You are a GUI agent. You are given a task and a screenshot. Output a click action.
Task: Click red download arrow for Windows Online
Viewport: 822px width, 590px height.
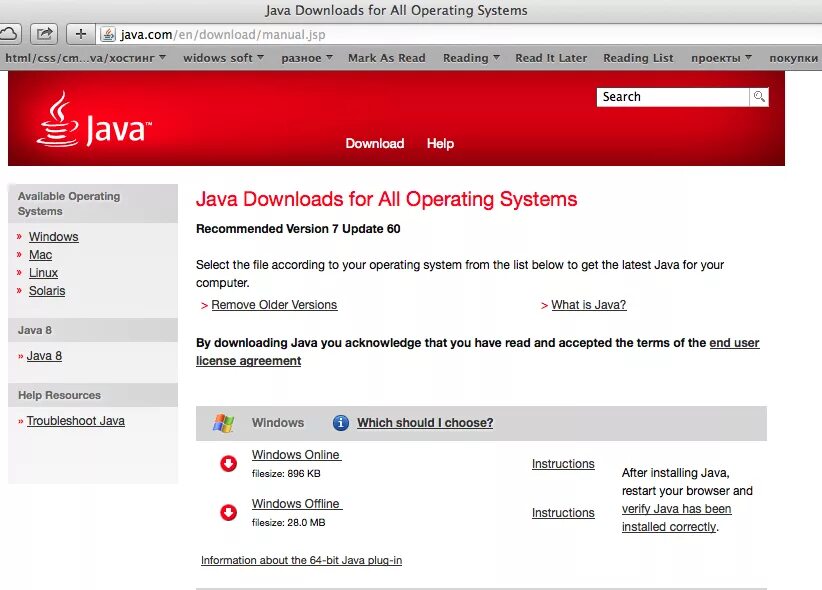coord(229,464)
